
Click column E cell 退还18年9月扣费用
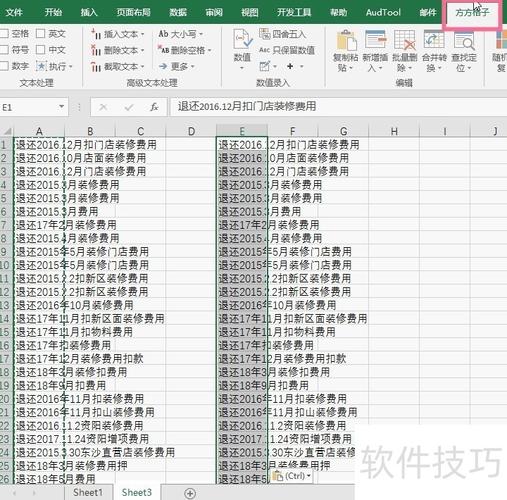242,385
